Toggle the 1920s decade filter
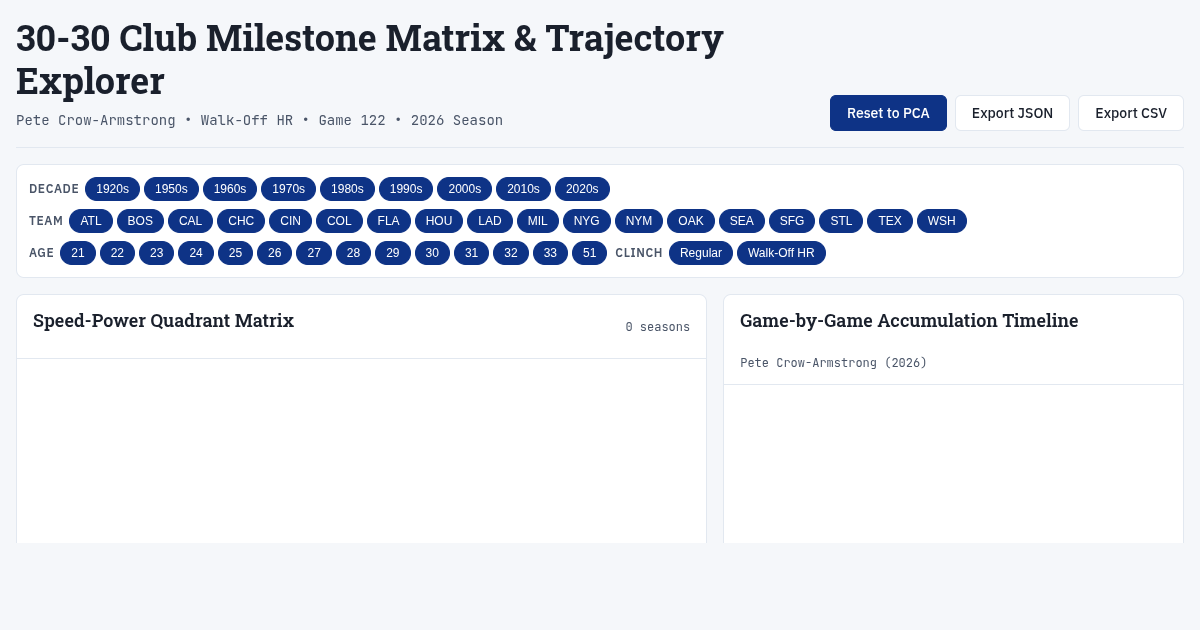 [x=112, y=189]
